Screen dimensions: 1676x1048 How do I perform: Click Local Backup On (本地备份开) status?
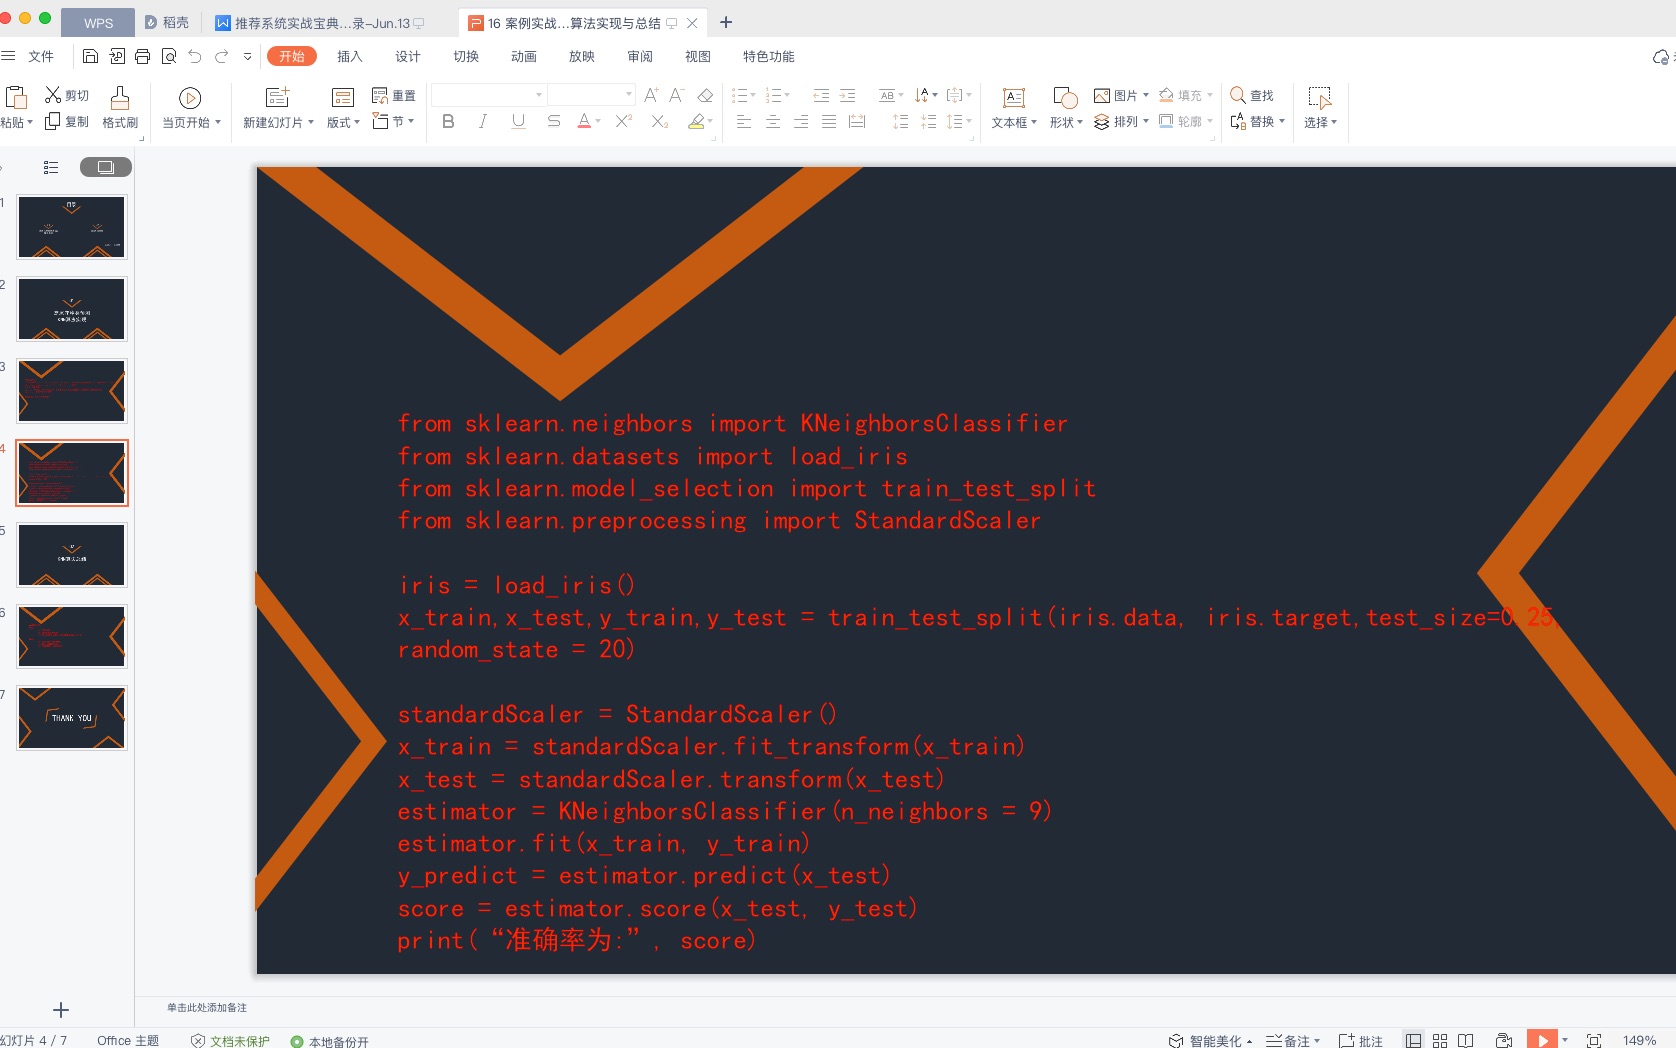[330, 1041]
